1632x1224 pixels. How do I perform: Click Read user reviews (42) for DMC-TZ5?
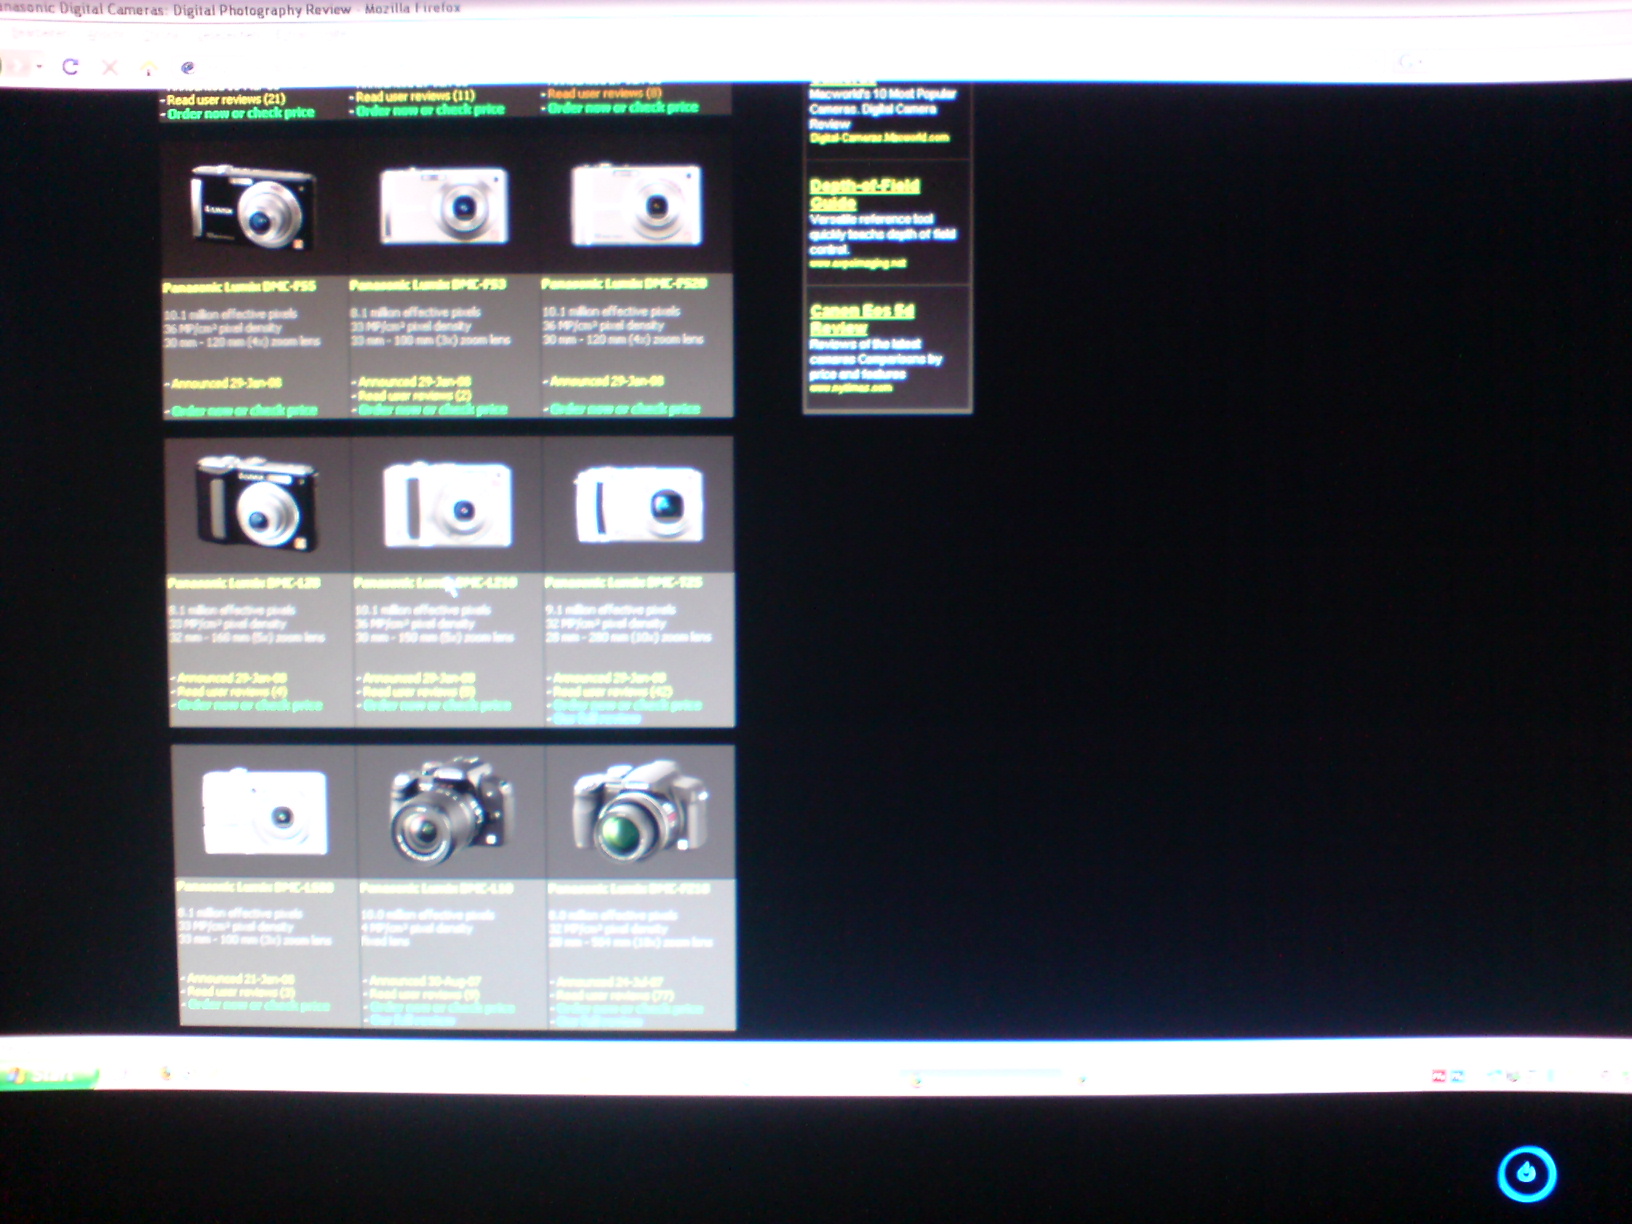tap(612, 691)
